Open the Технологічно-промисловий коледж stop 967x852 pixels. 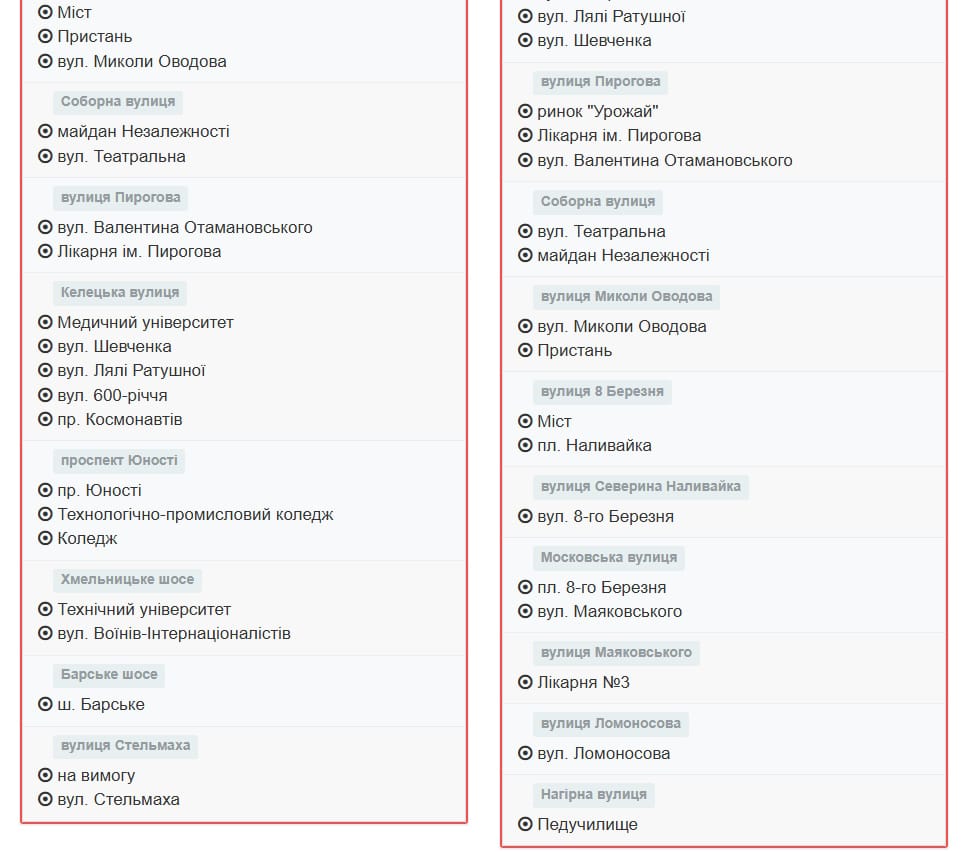195,514
